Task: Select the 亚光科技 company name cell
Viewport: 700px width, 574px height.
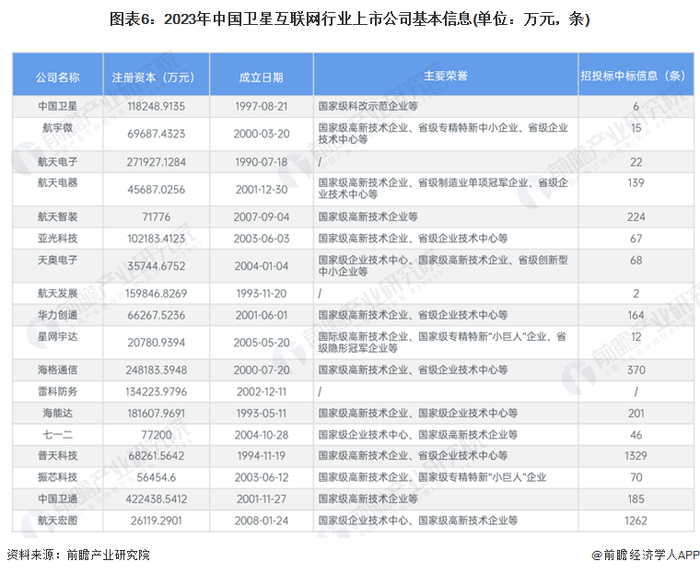Action: click(58, 238)
